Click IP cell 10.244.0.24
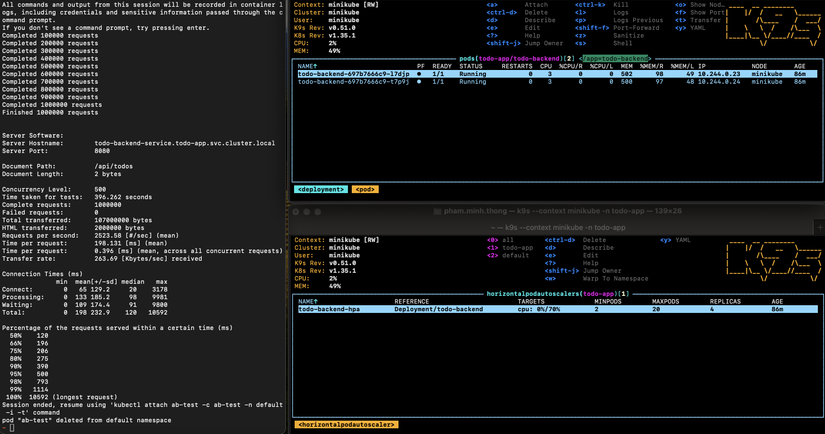This screenshot has width=825, height=434. (x=719, y=82)
